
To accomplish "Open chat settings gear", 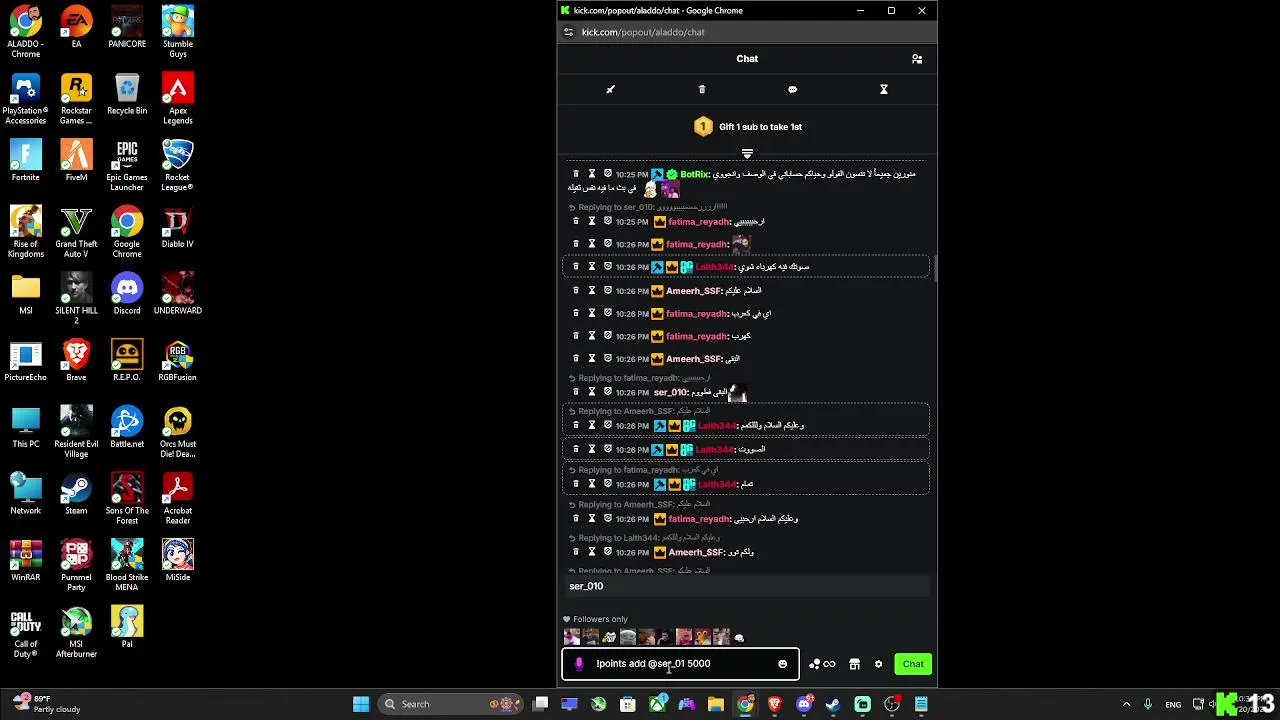I will coord(879,664).
